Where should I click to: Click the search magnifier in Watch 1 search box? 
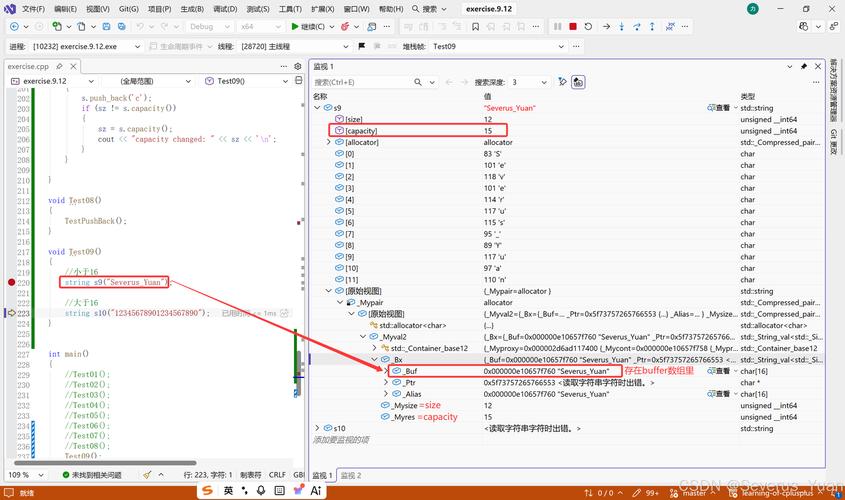coord(418,82)
